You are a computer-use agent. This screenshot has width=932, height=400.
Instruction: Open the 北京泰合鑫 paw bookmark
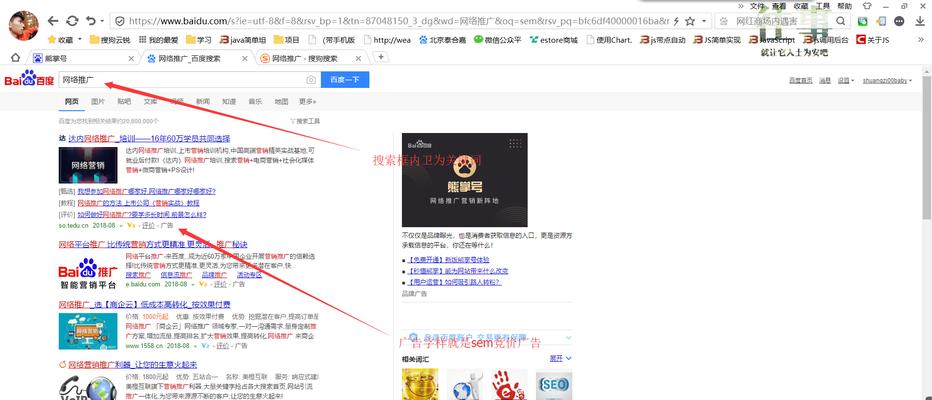coord(442,40)
